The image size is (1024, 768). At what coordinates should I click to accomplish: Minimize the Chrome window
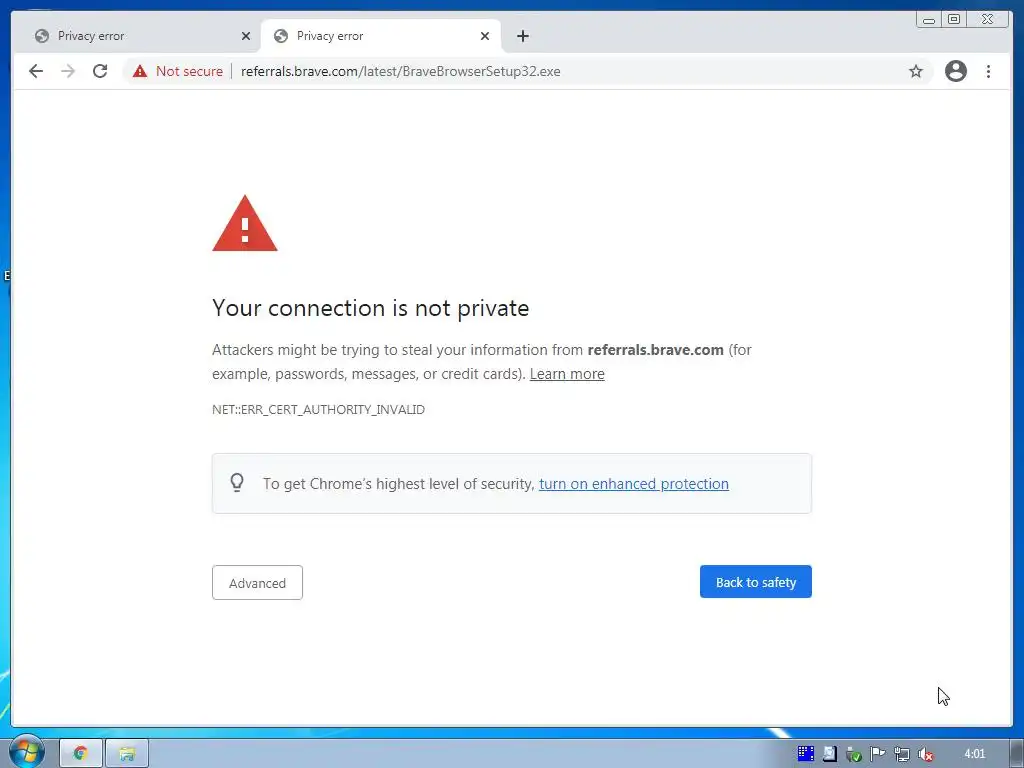929,20
